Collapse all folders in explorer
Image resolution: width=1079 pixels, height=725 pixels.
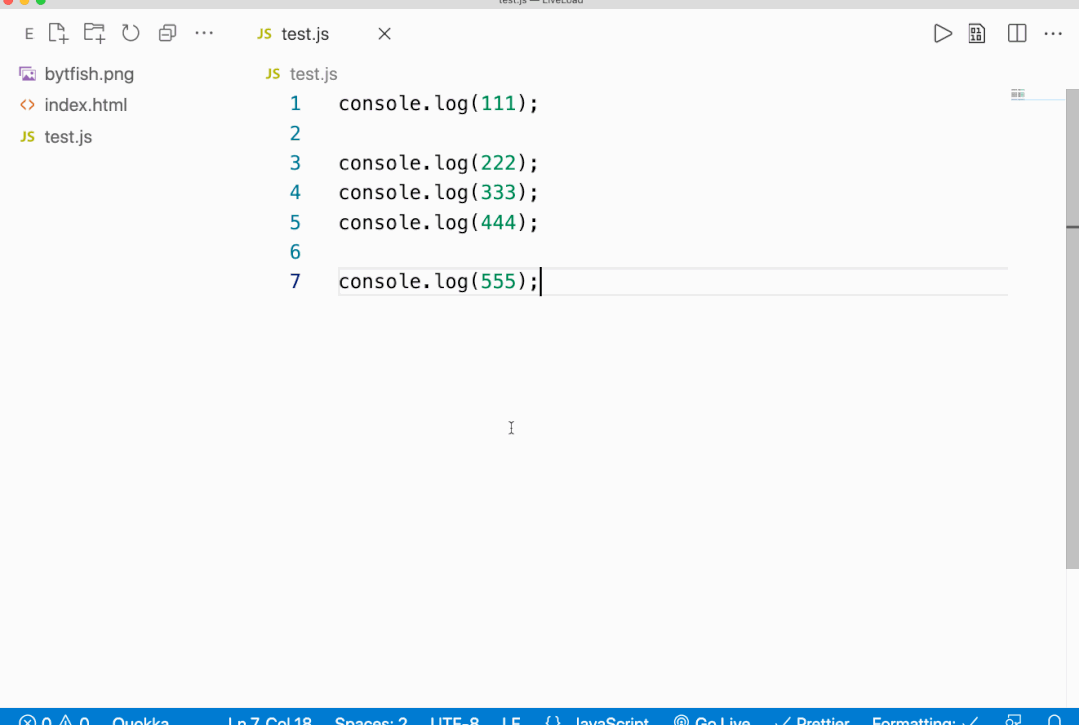point(167,33)
